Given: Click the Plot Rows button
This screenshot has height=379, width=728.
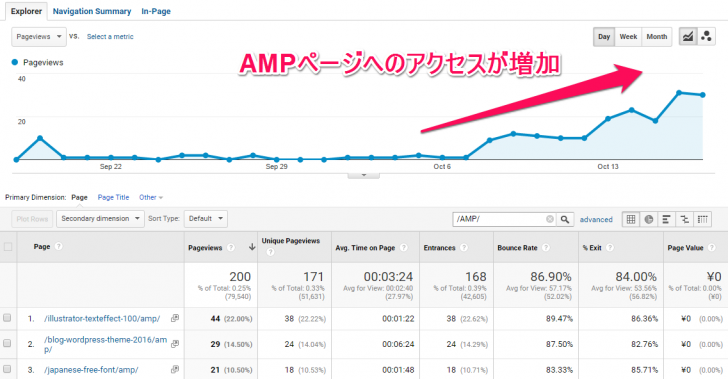Looking at the screenshot, I should pos(32,219).
